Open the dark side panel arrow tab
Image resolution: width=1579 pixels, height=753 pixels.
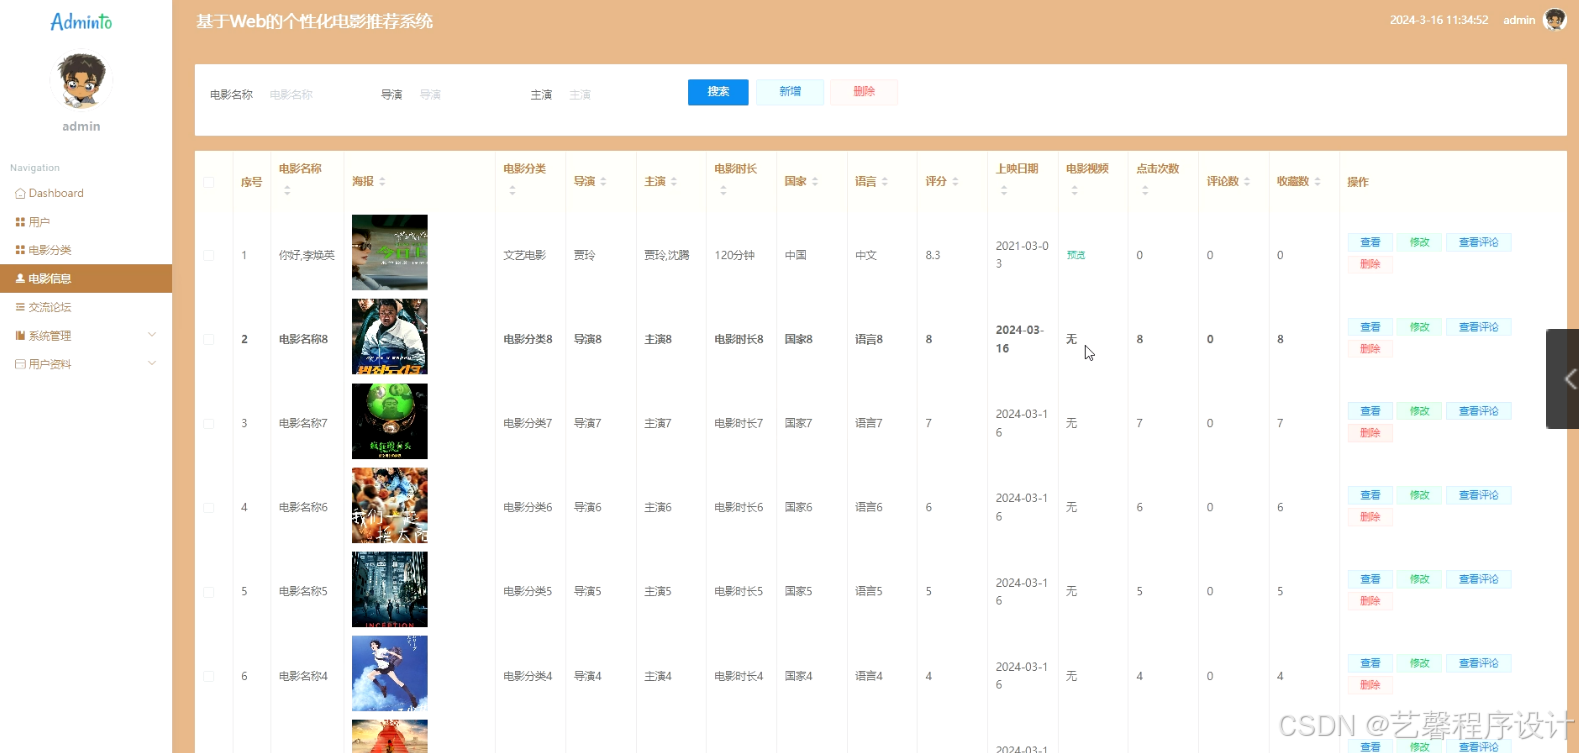click(1564, 379)
